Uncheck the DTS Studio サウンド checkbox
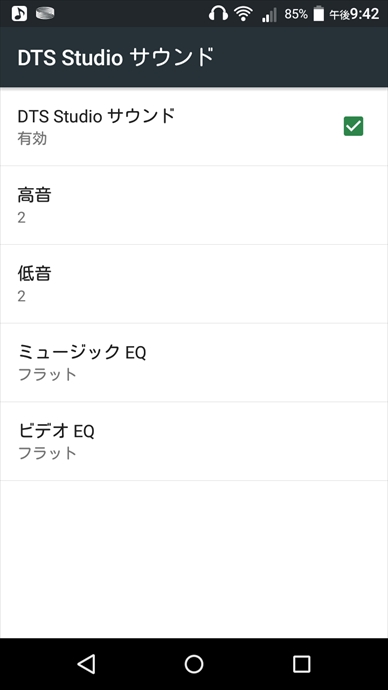Image resolution: width=388 pixels, height=690 pixels. click(353, 126)
